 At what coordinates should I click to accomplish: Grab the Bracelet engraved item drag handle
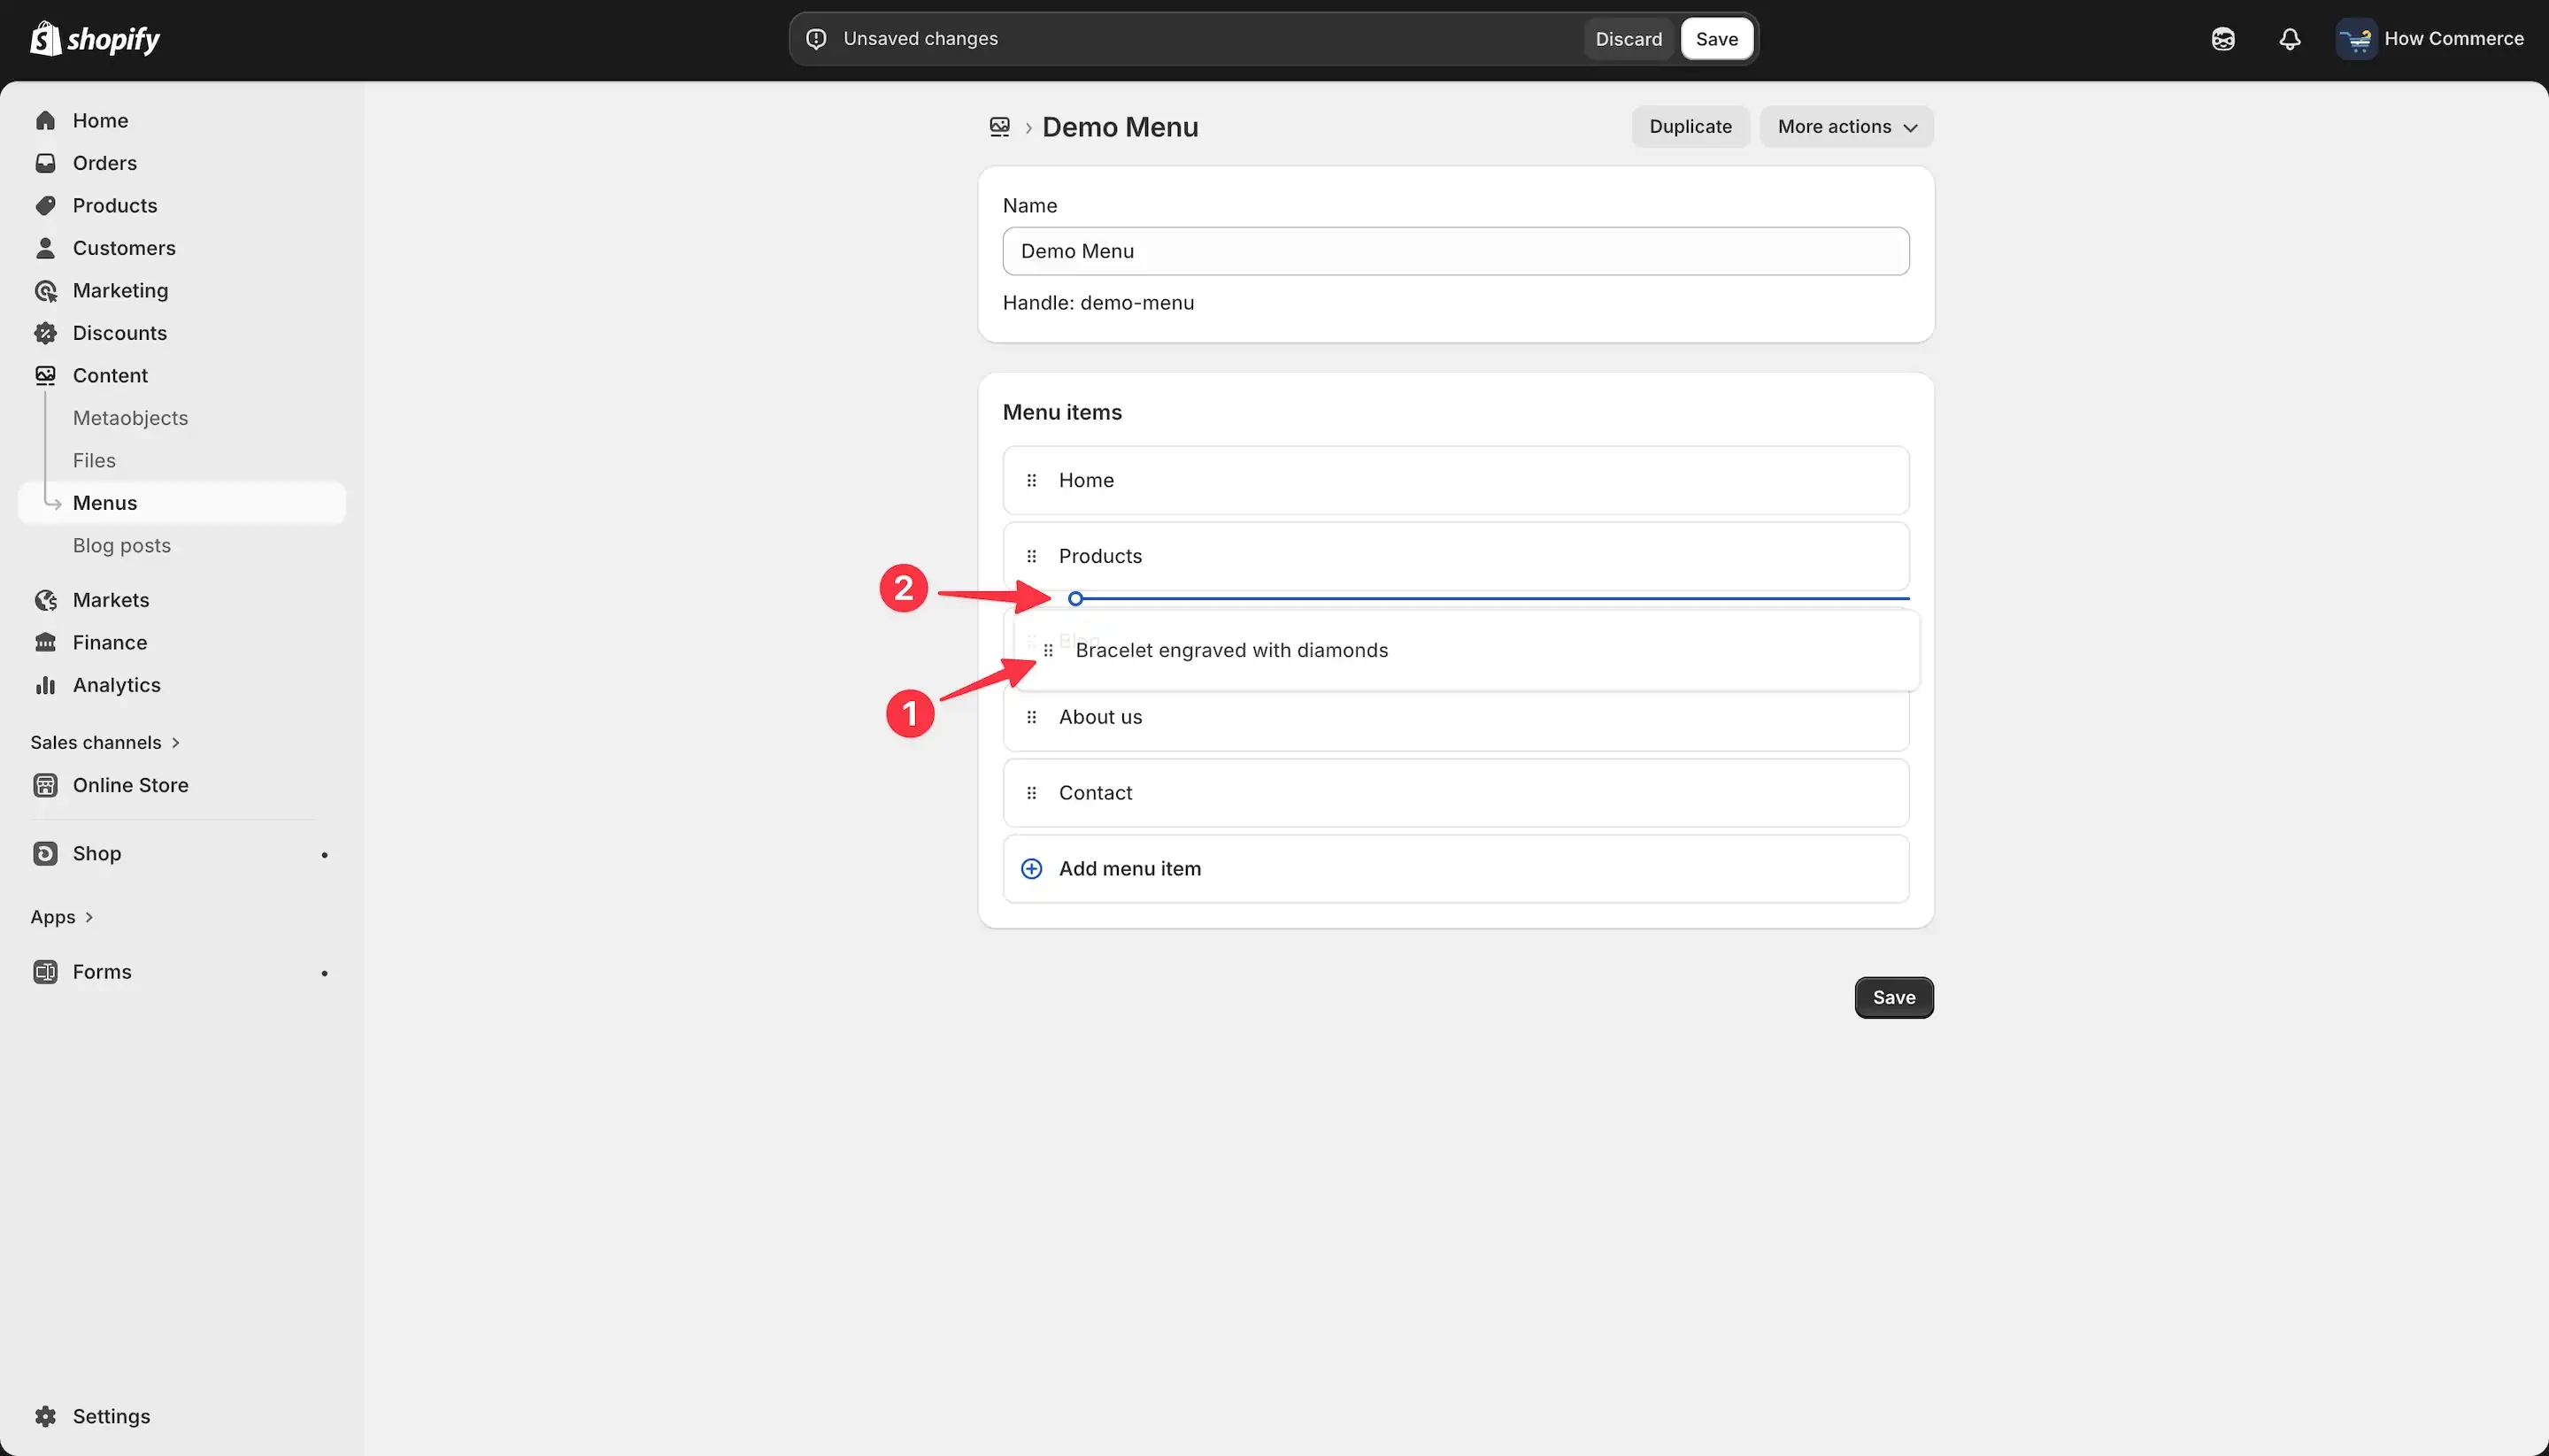tap(1048, 651)
